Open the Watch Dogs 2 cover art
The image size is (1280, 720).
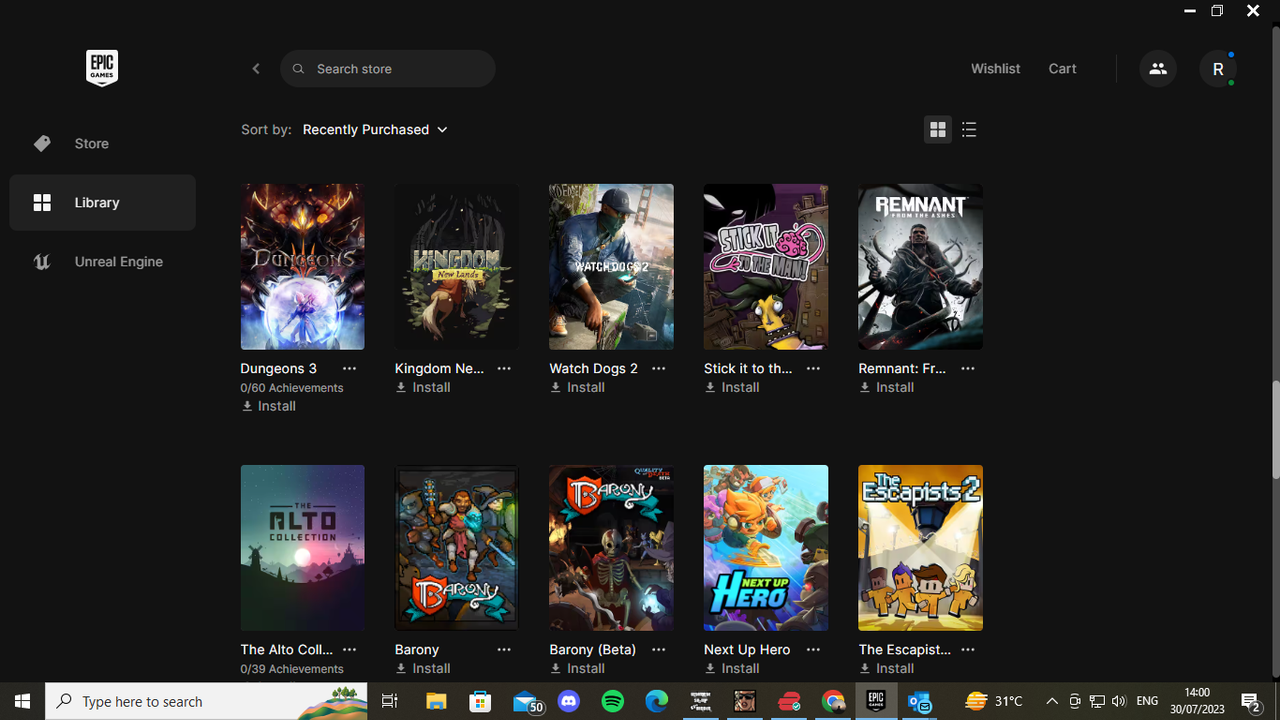click(x=611, y=267)
